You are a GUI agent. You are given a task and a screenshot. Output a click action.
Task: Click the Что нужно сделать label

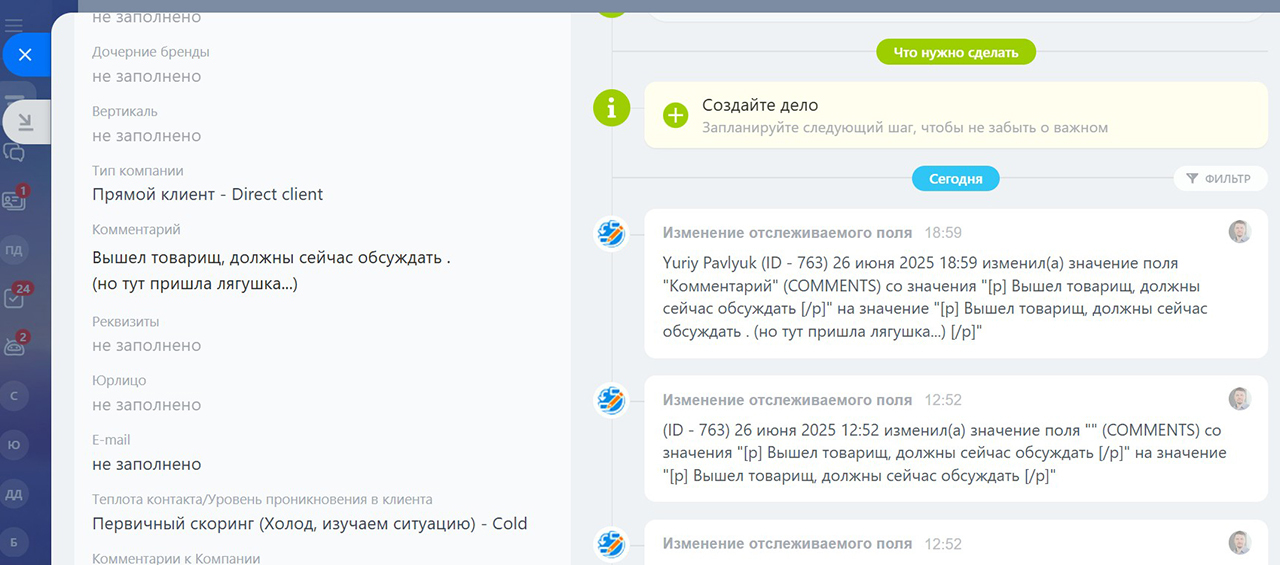click(x=956, y=52)
